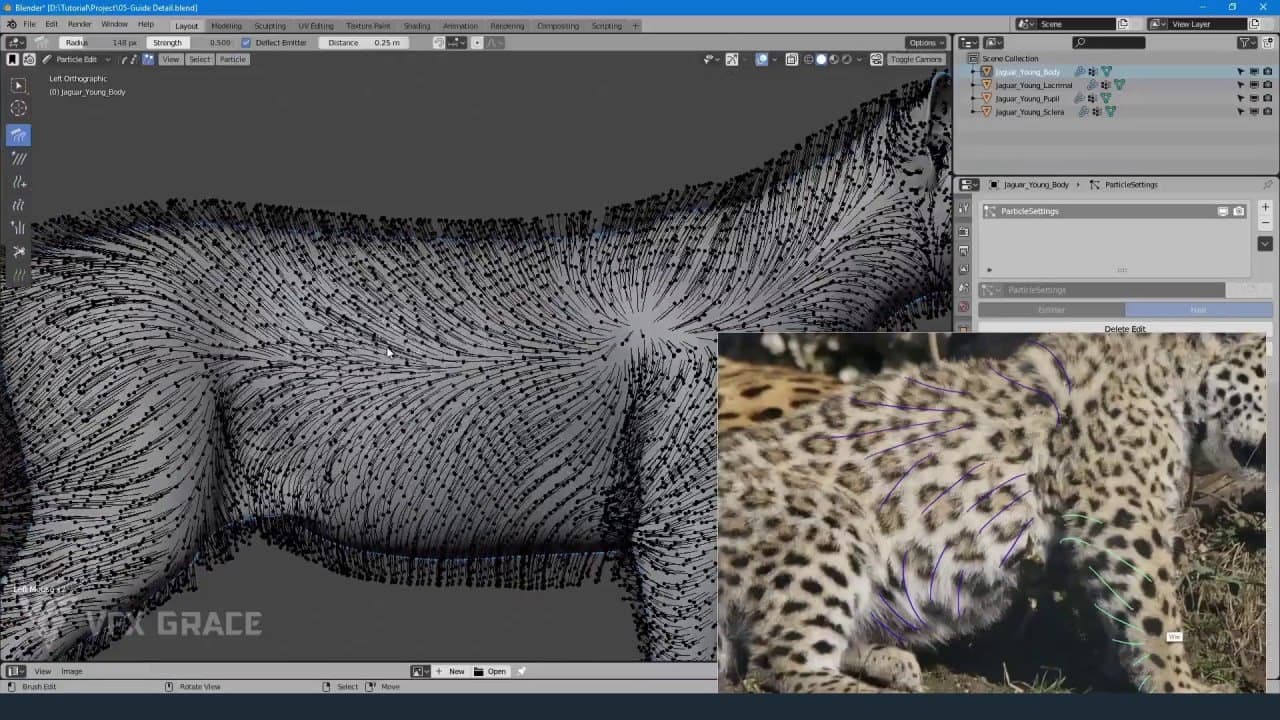Remove the selected particle system slot
This screenshot has height=720, width=1280.
click(1265, 222)
